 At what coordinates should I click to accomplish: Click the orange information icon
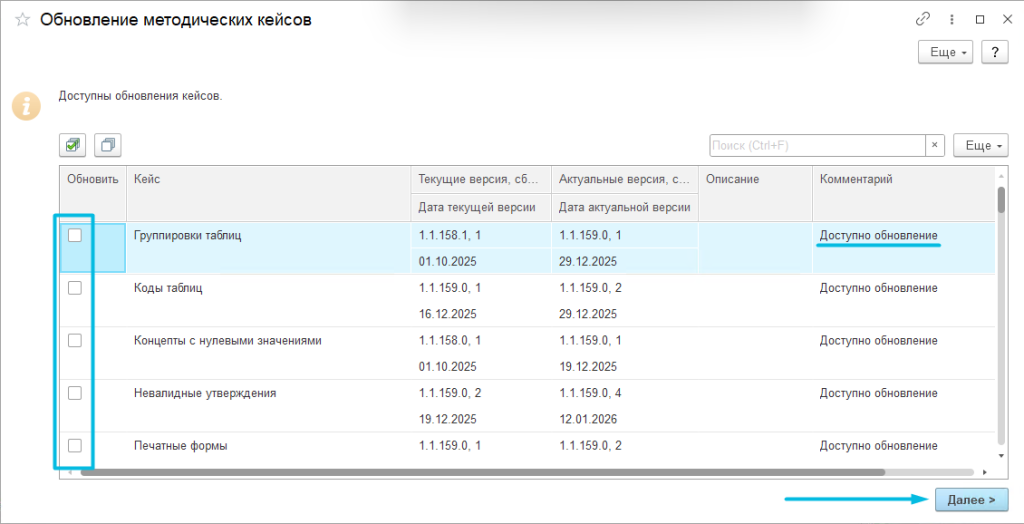point(26,105)
